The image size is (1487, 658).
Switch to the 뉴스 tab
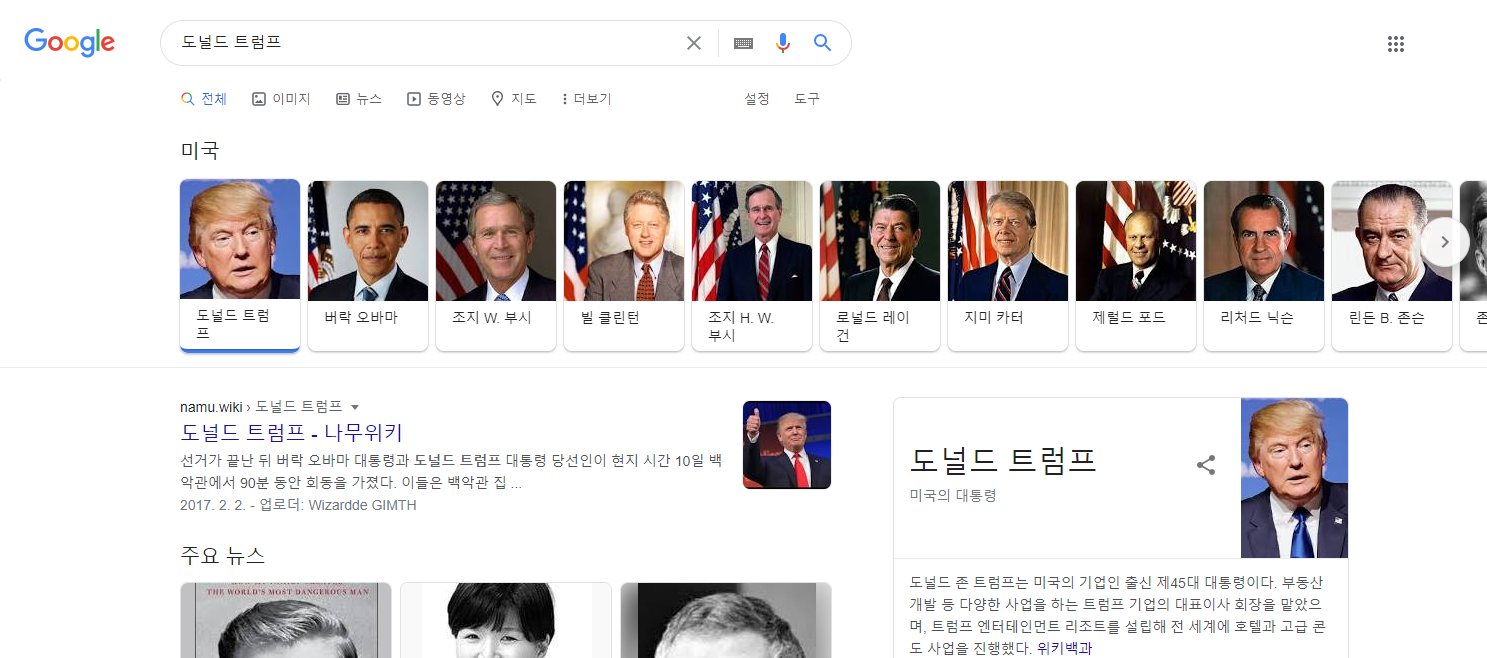[359, 99]
